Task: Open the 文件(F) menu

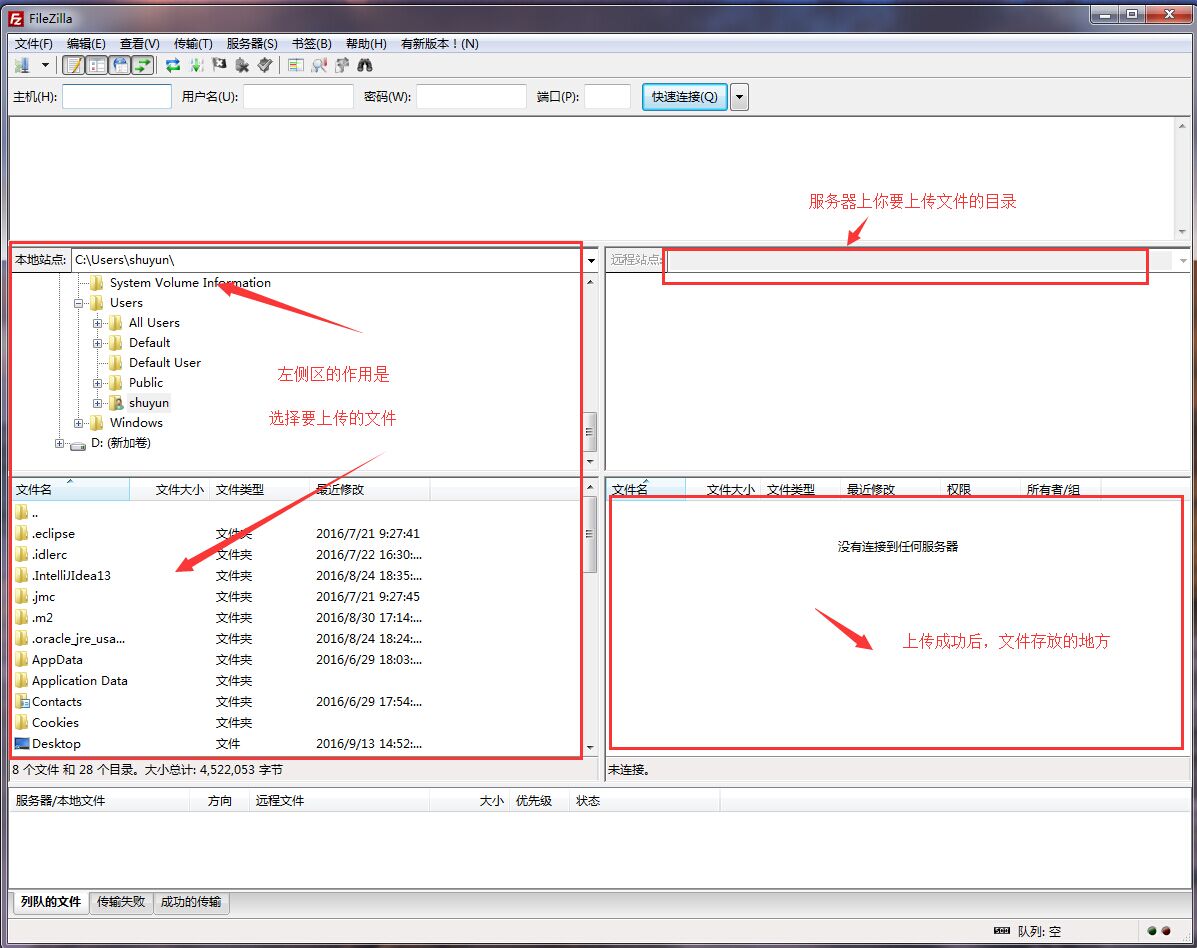Action: (34, 44)
